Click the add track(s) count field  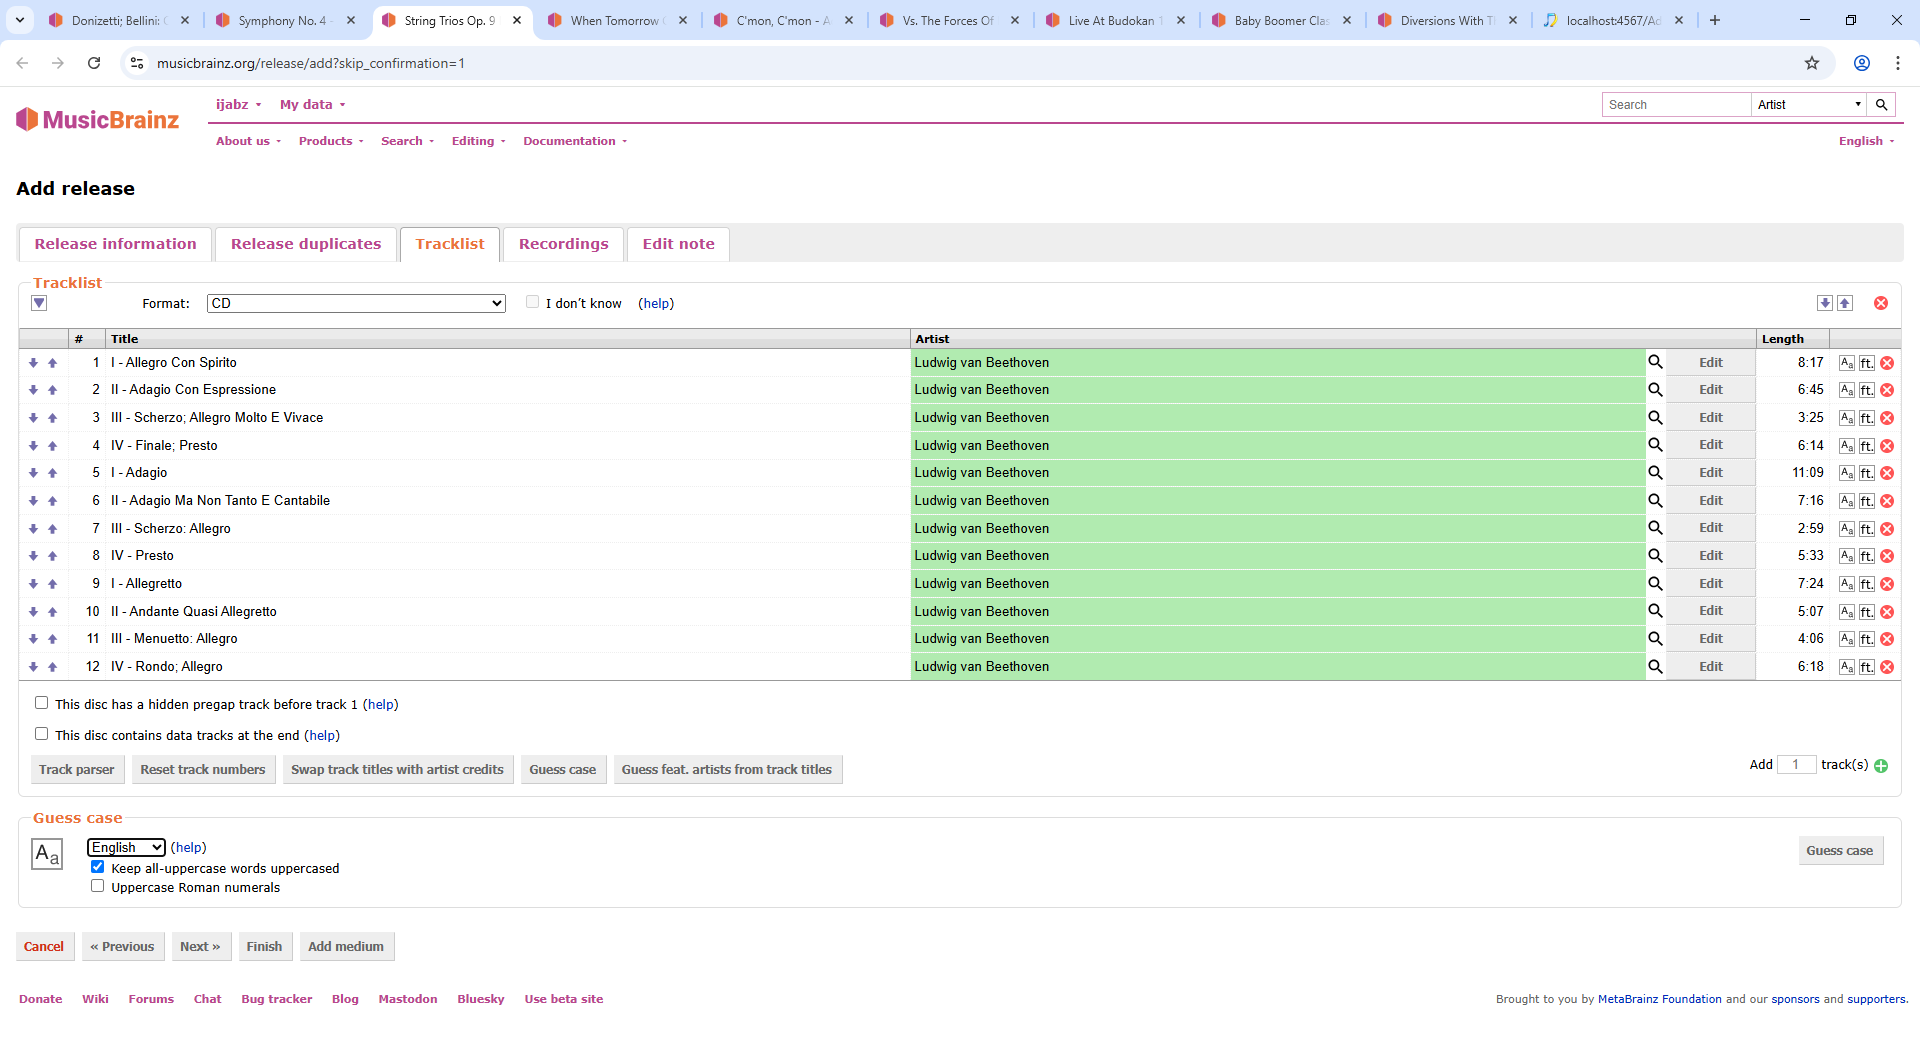(1796, 765)
